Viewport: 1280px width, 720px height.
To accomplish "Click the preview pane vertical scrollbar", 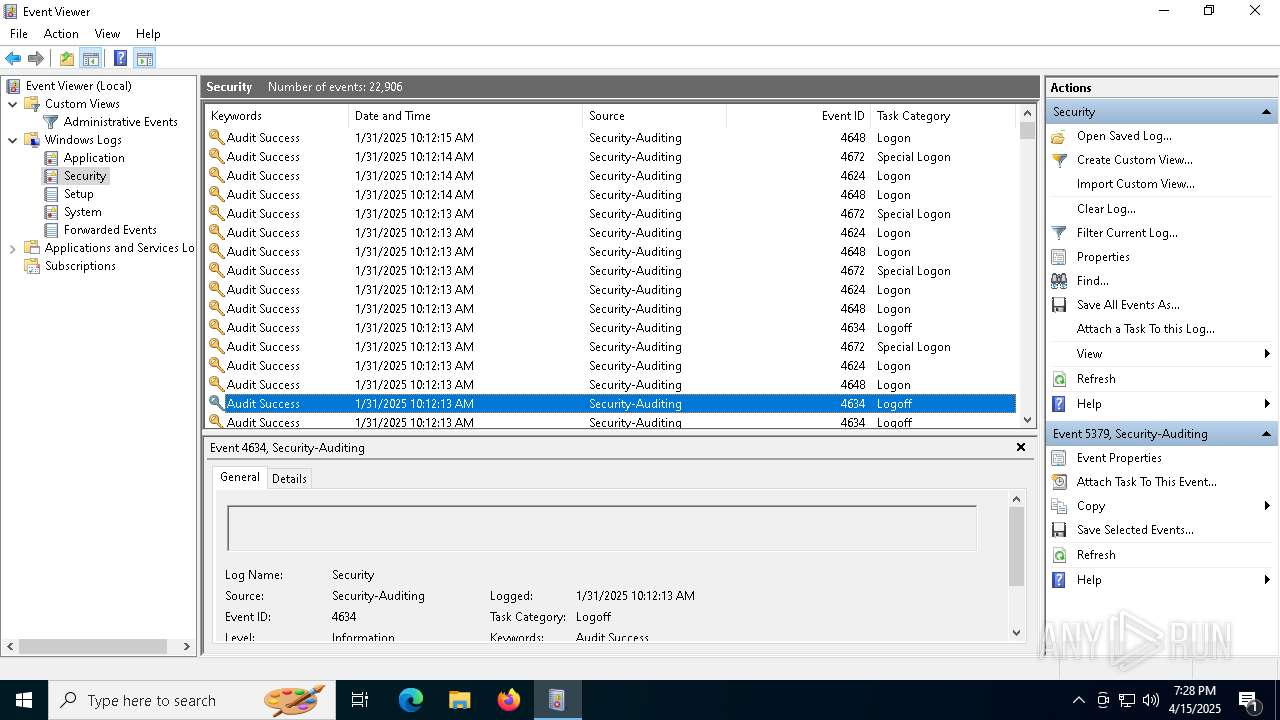I will 1017,565.
